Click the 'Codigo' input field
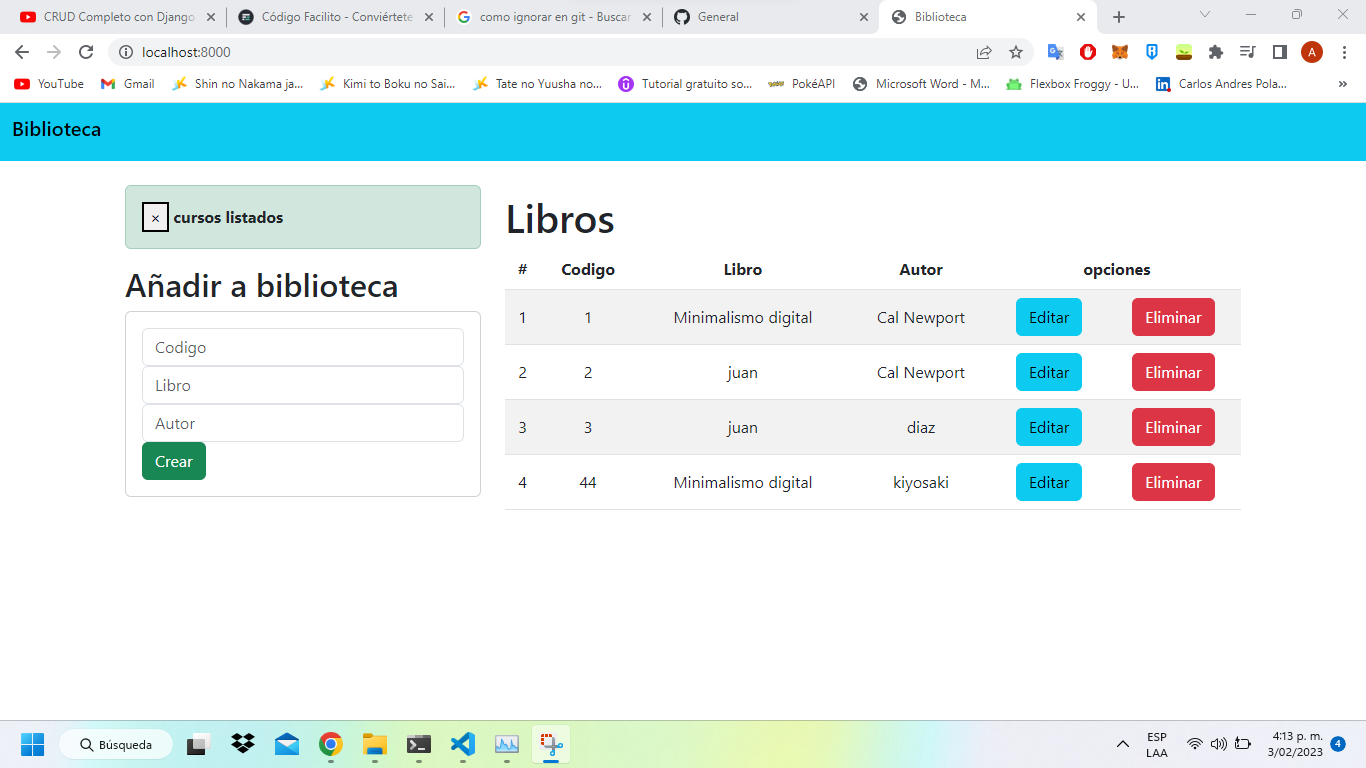The image size is (1366, 768). pyautogui.click(x=303, y=347)
